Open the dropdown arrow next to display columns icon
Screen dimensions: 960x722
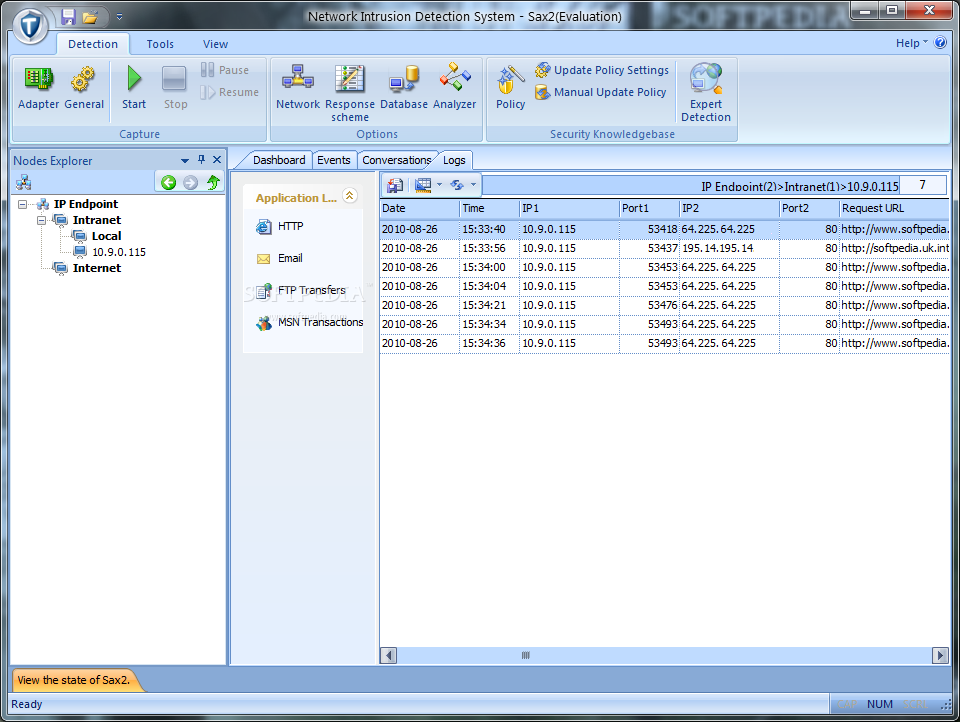[x=440, y=184]
